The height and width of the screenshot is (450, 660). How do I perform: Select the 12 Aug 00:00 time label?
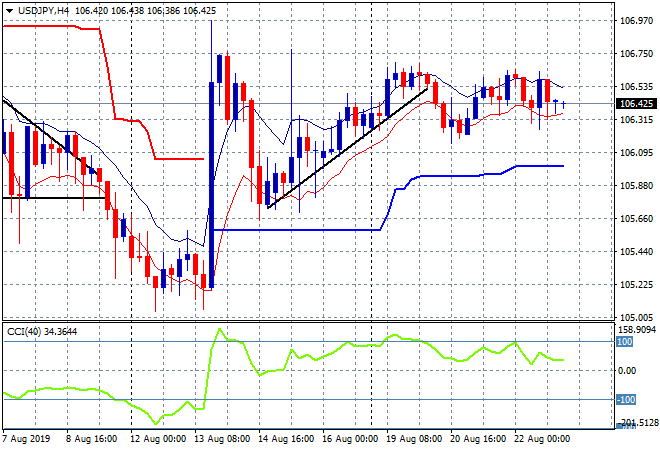(x=158, y=439)
